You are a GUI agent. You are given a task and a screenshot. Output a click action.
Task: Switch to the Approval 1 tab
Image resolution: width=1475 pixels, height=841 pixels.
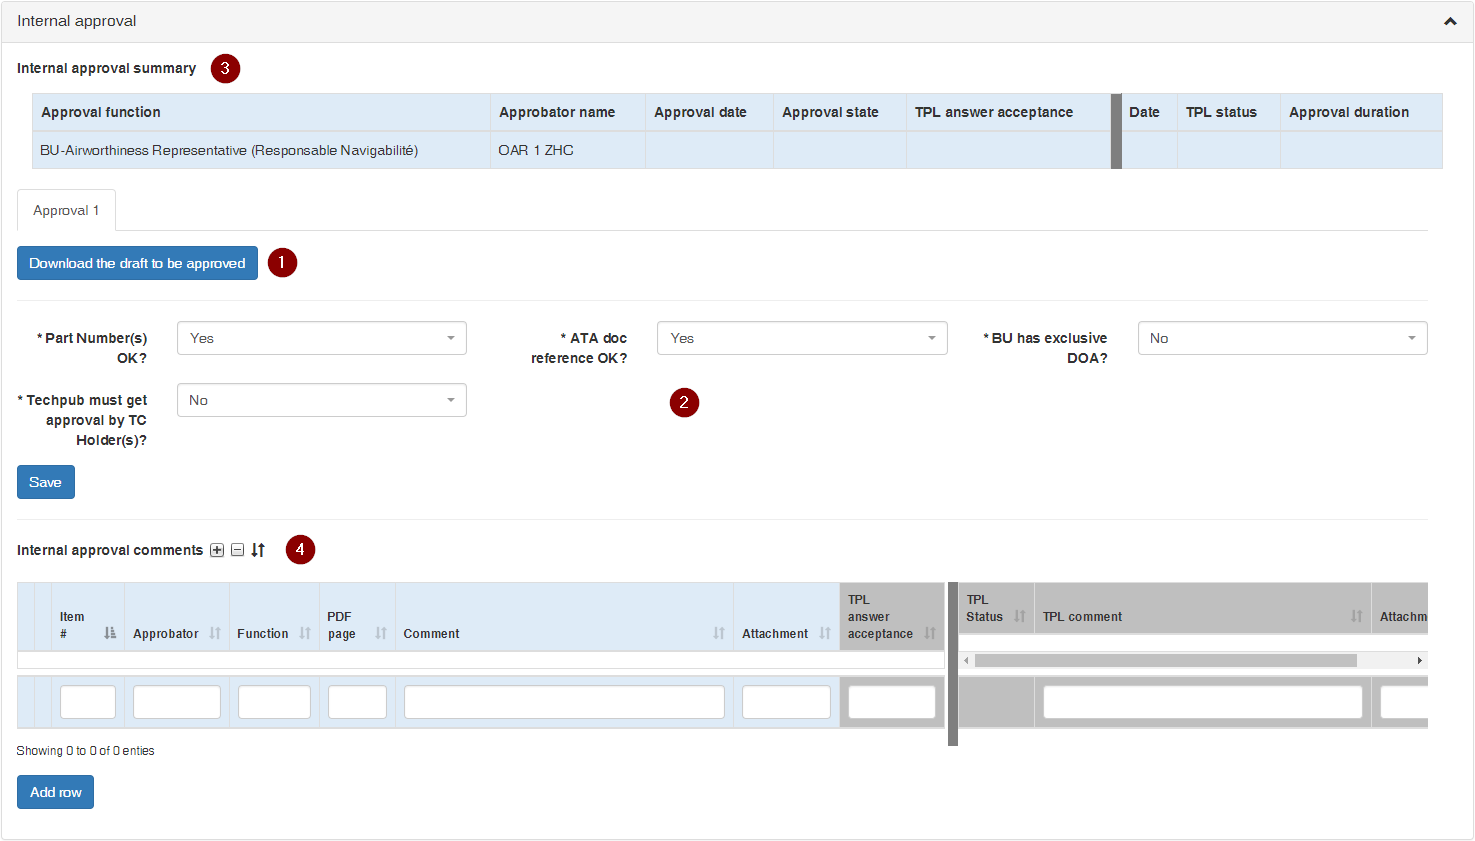click(66, 210)
